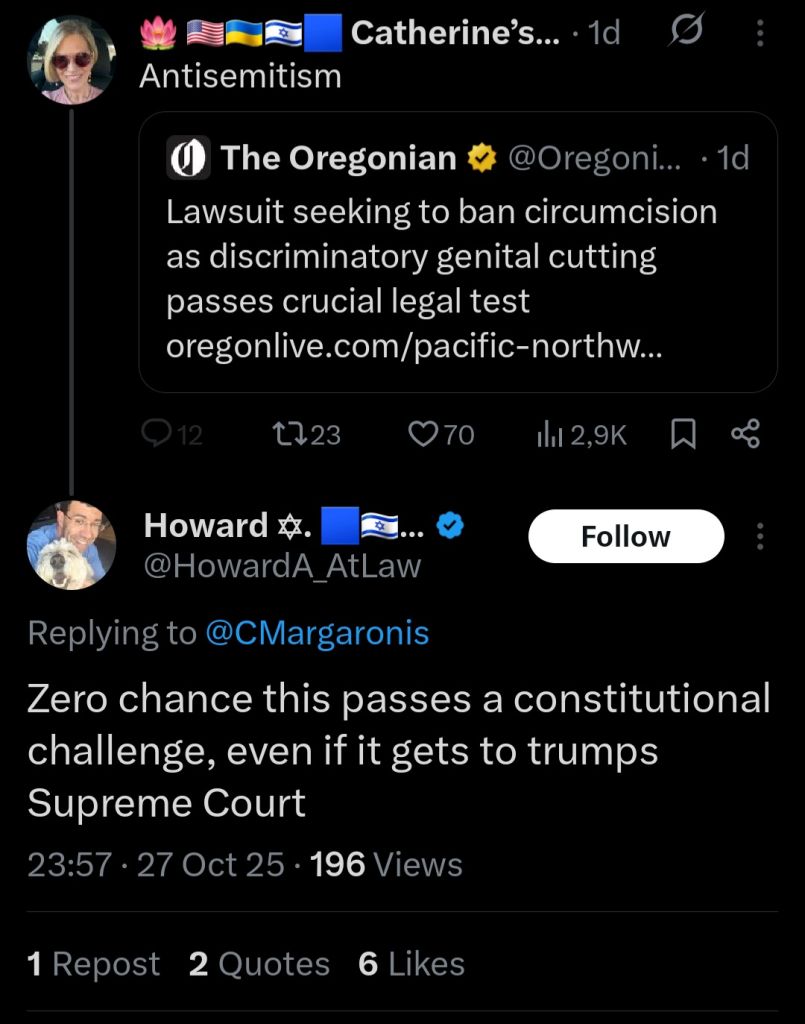Like Catherine's post with the heart icon
This screenshot has height=1024, width=805.
pos(425,434)
